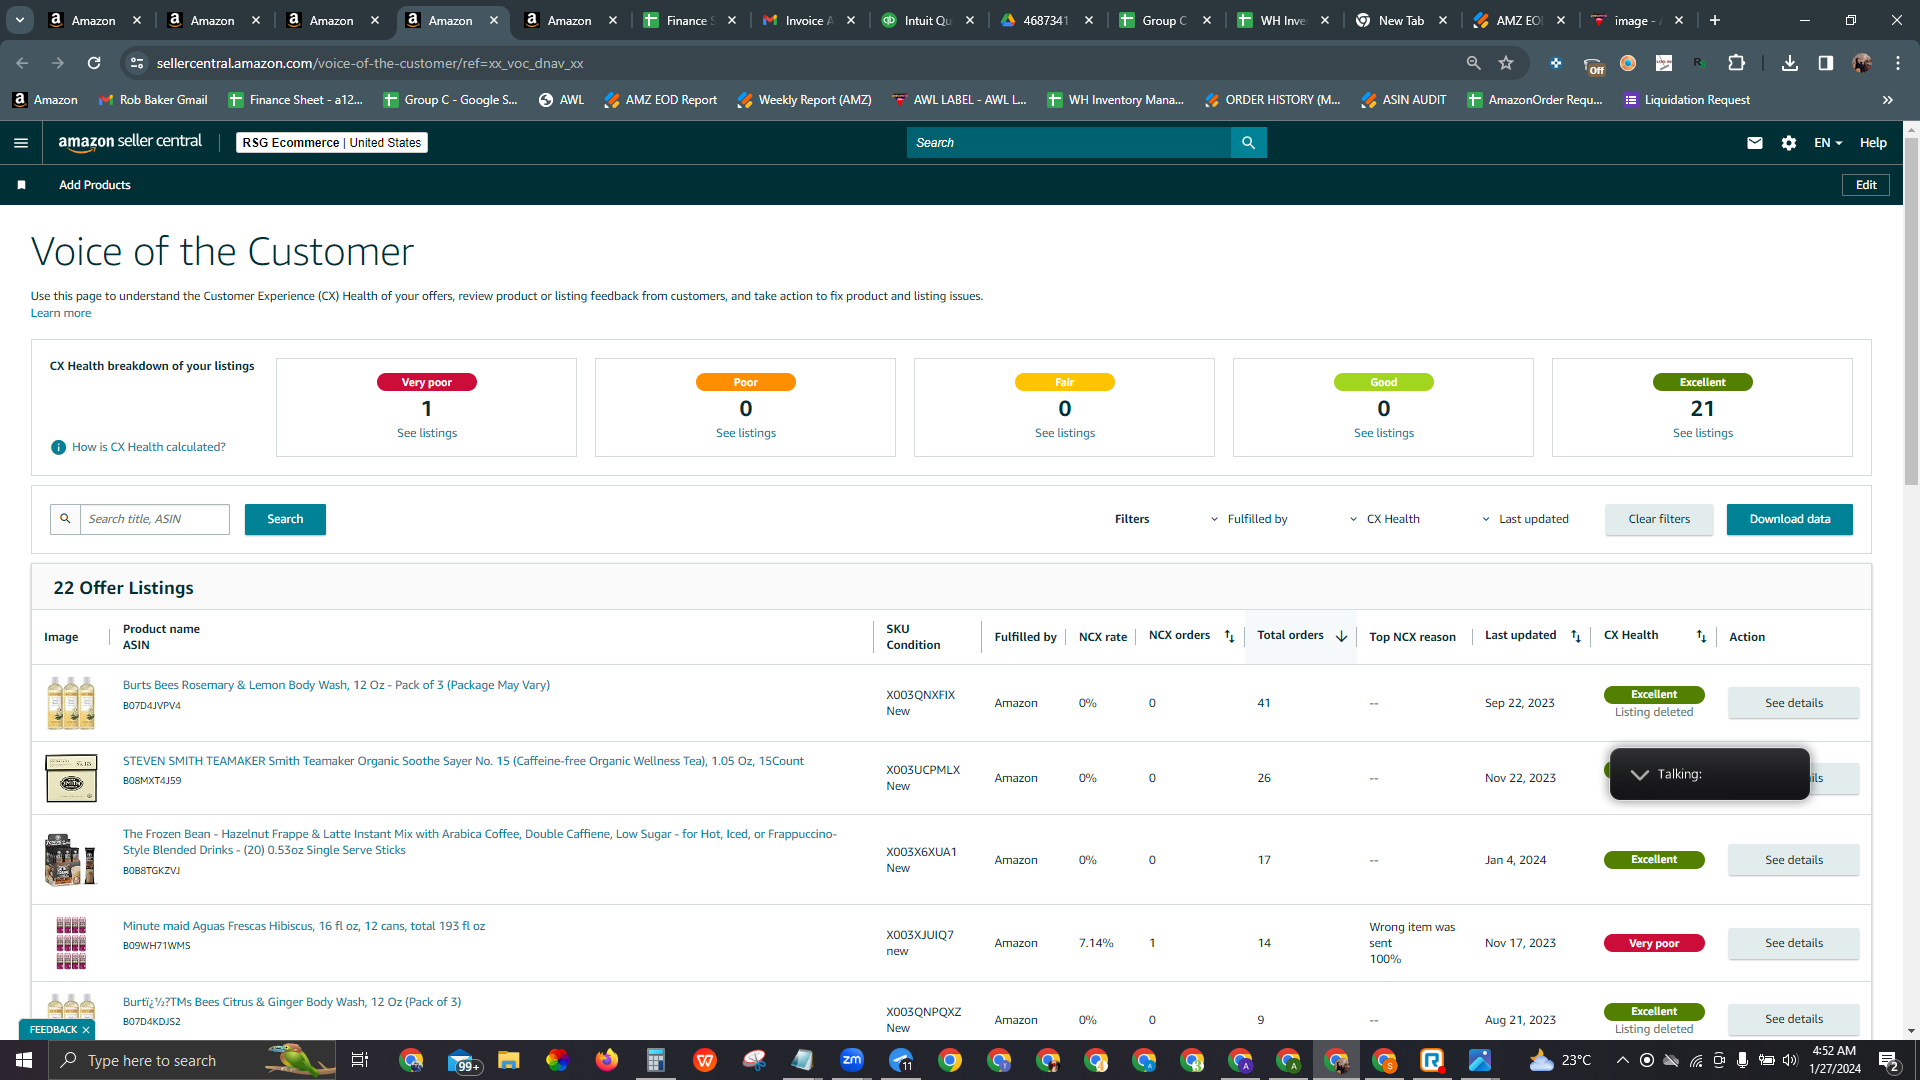The height and width of the screenshot is (1080, 1920).
Task: Click the Amazon Seller Central logo
Action: coord(130,142)
